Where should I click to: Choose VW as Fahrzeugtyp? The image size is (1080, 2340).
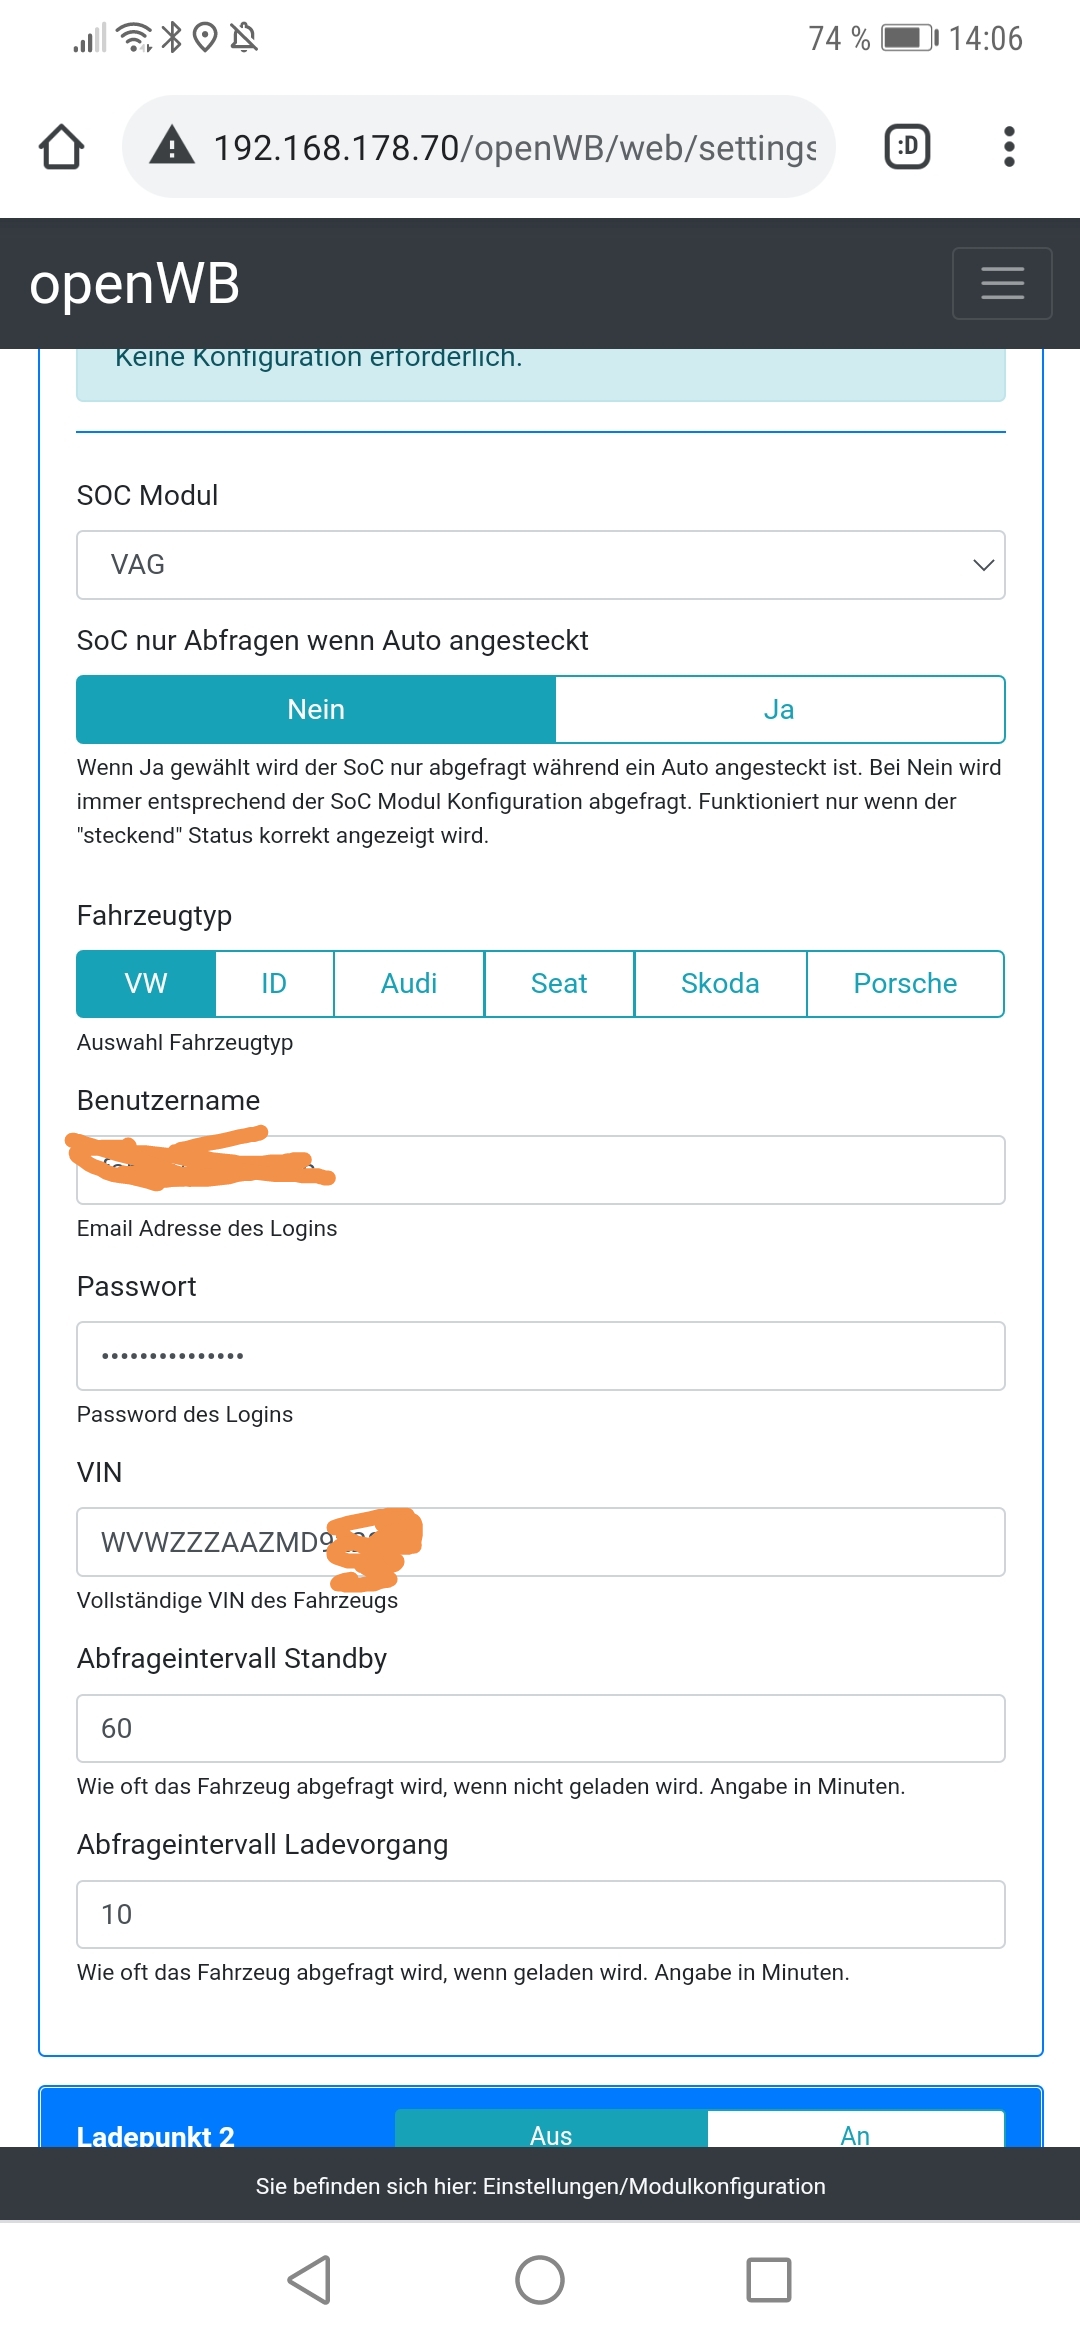click(x=146, y=983)
